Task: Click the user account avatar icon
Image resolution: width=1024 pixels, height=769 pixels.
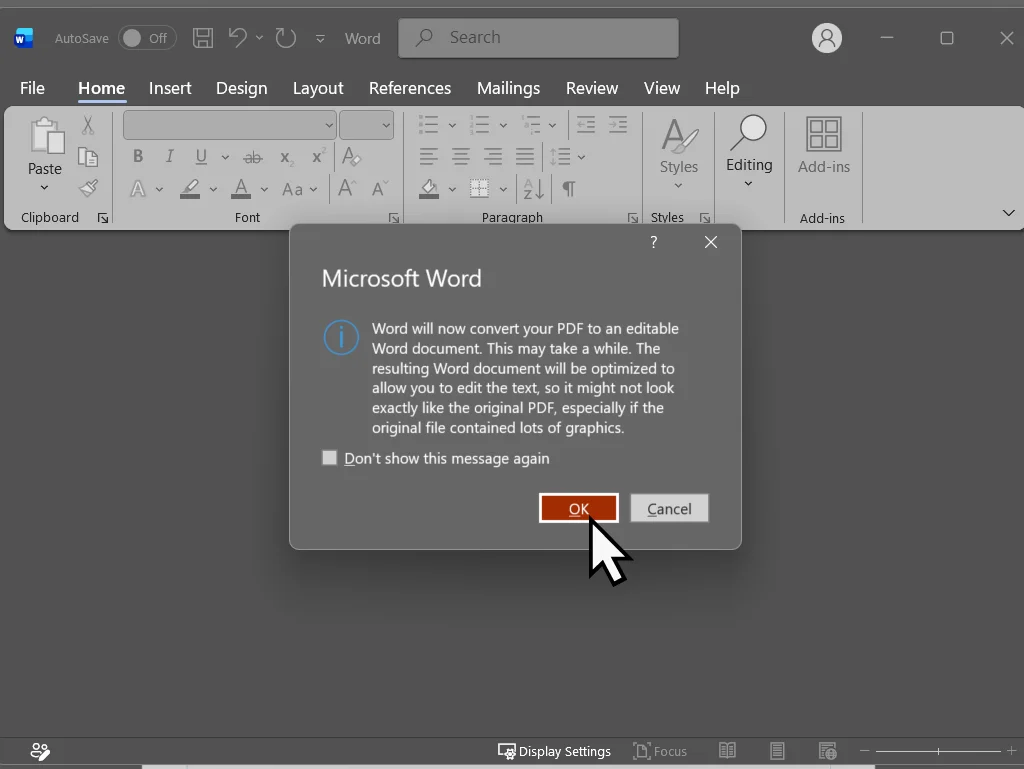Action: point(826,38)
